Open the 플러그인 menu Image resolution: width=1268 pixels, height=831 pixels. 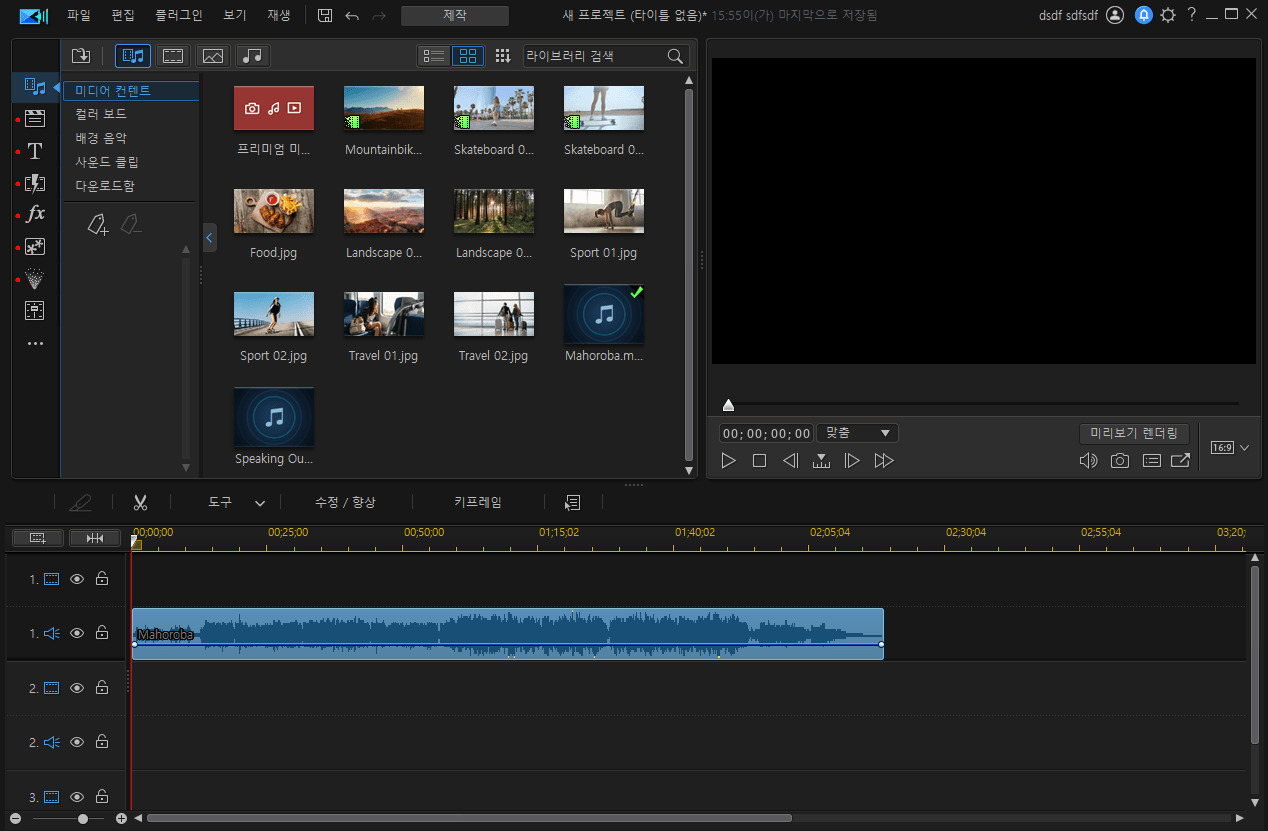[179, 15]
